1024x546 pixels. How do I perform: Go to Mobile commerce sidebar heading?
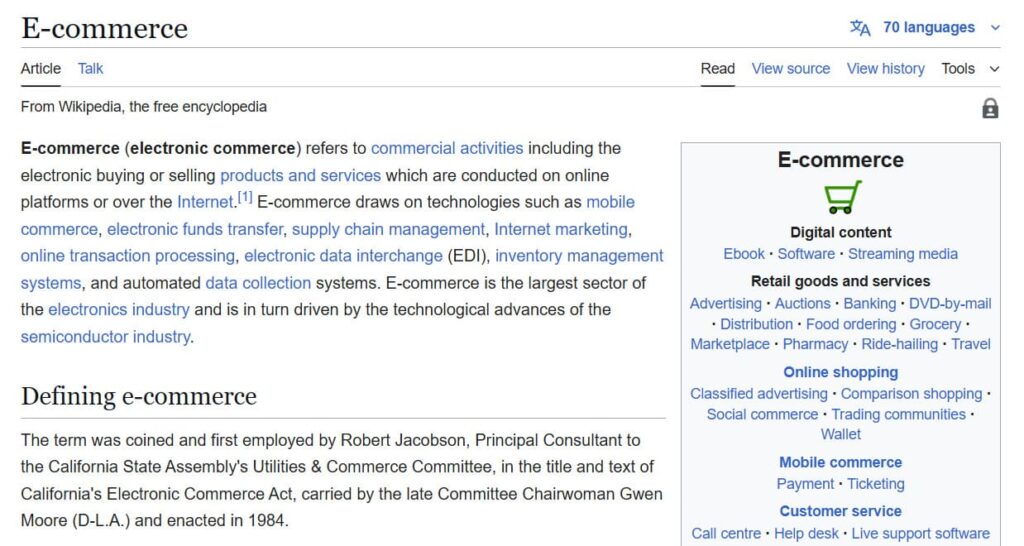coord(840,462)
